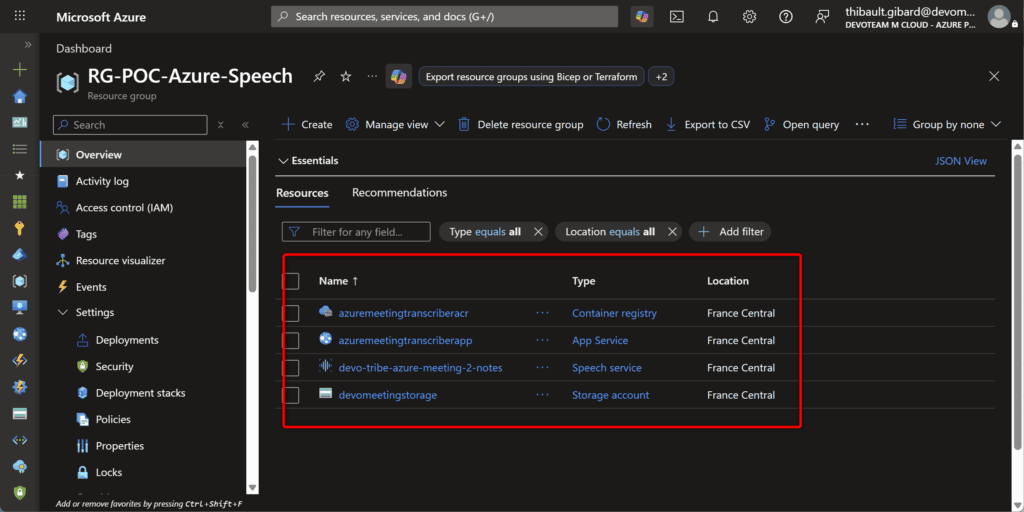Check the devo-tribe-azure-meeting-2-notes row checkbox
The image size is (1024, 512).
coord(291,368)
